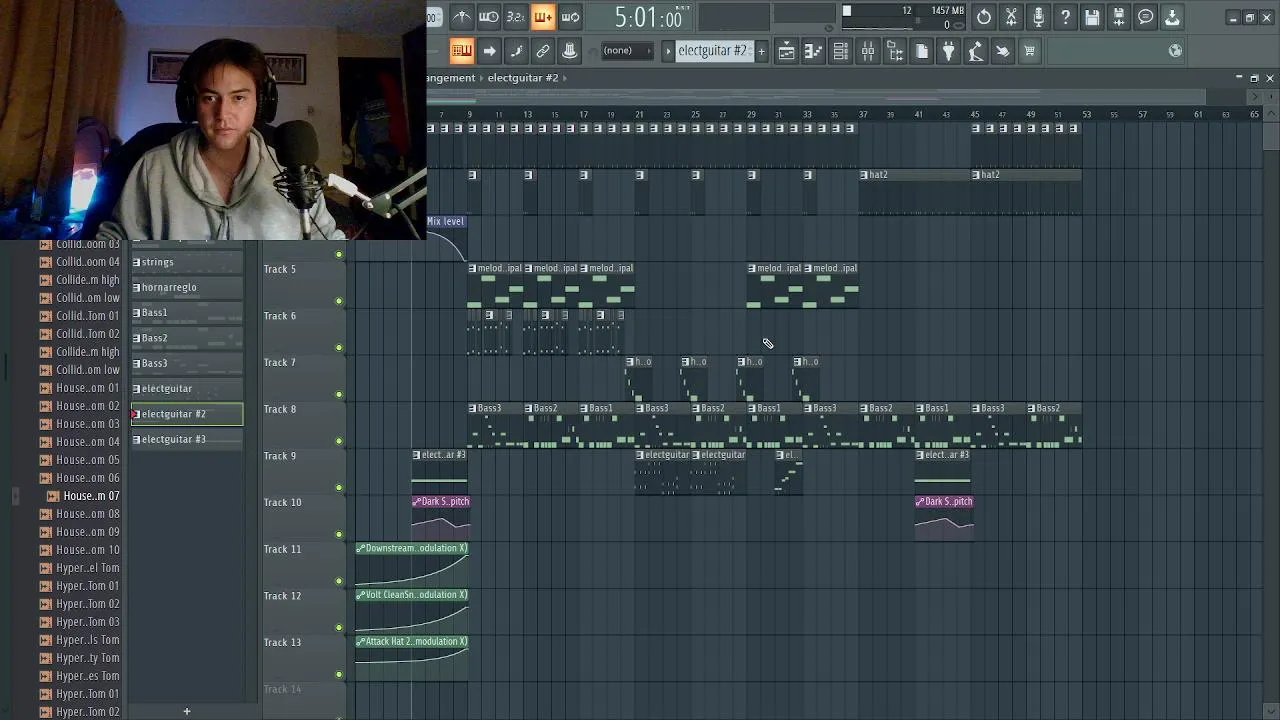This screenshot has width=1280, height=720.
Task: Open the playlist view icon
Action: [786, 51]
